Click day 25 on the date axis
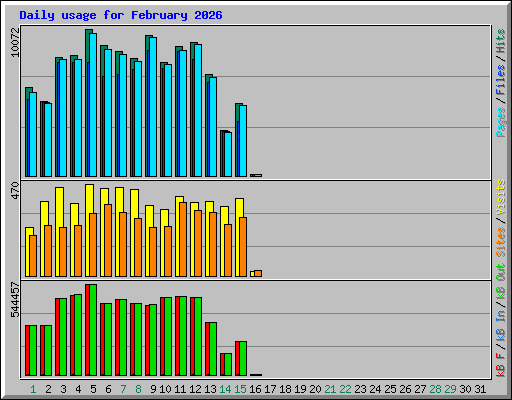This screenshot has height=400, width=512. [390, 389]
